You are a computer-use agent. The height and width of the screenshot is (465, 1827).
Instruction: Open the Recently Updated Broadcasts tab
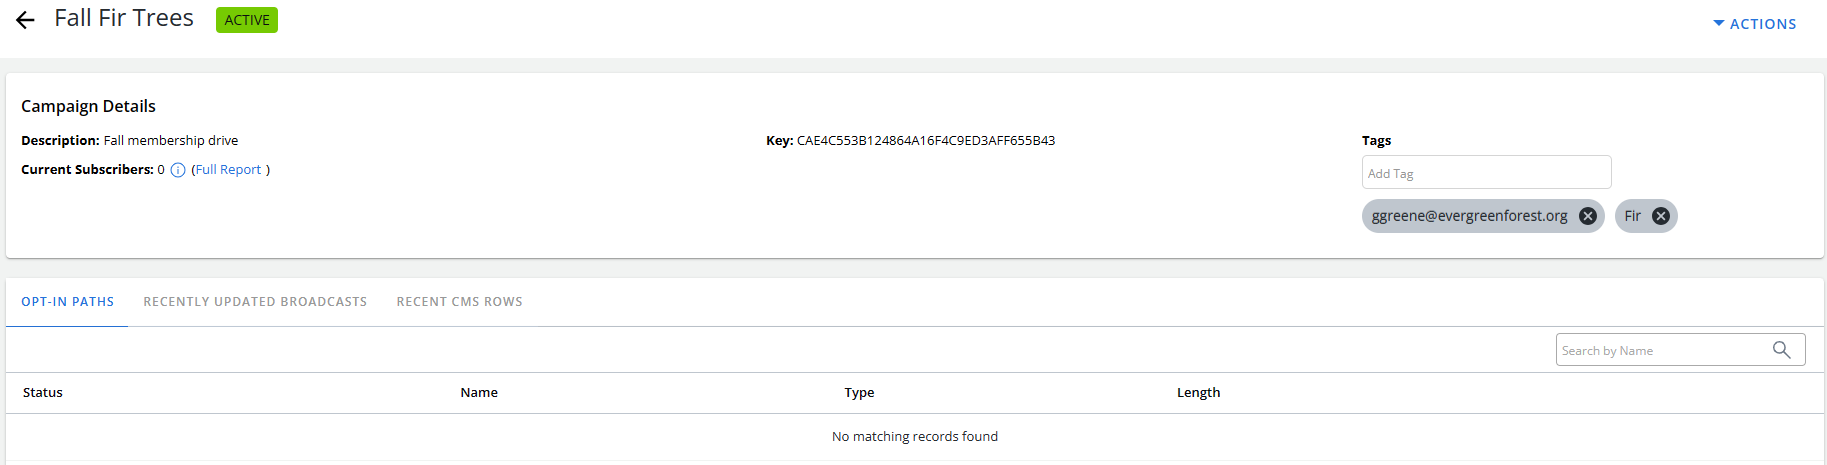click(255, 302)
